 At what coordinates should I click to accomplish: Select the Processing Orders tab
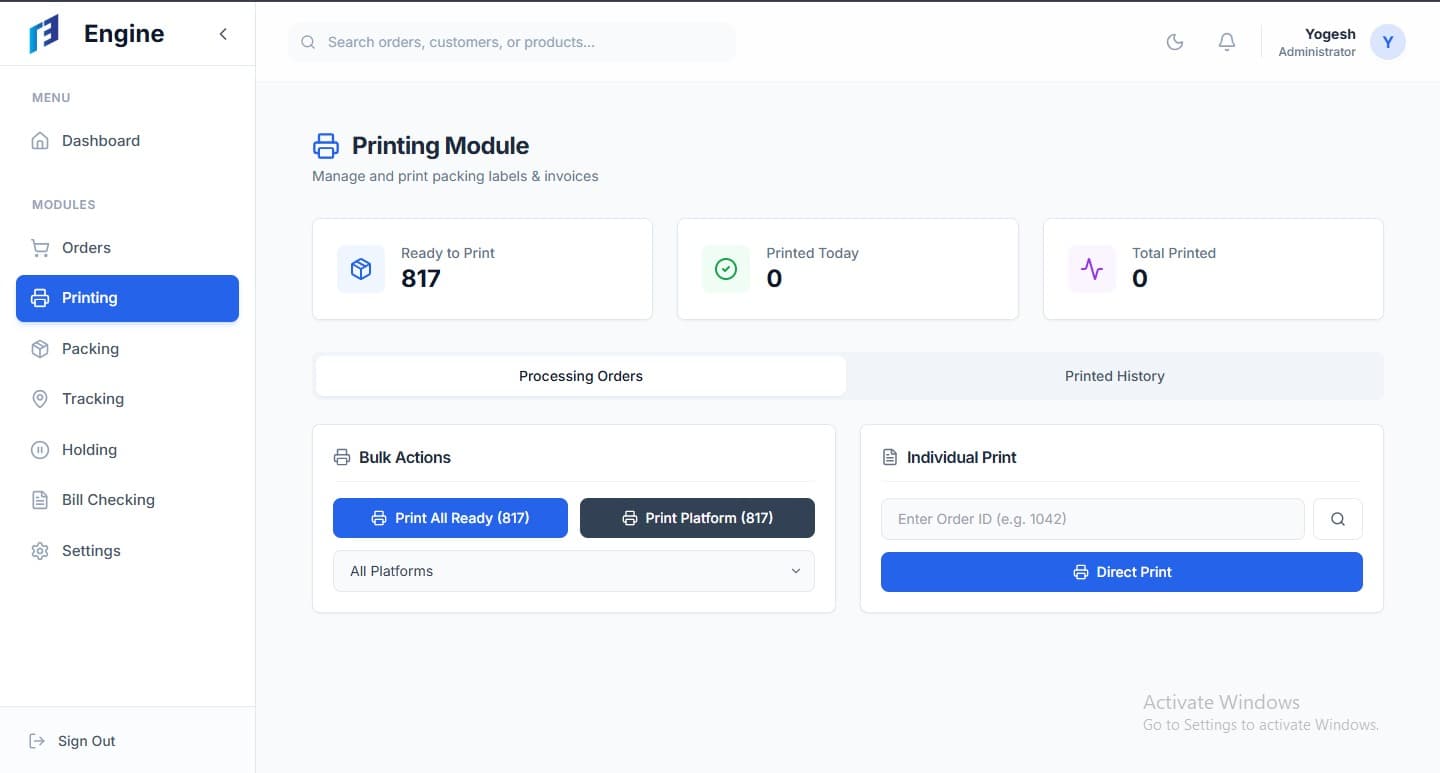pyautogui.click(x=580, y=376)
